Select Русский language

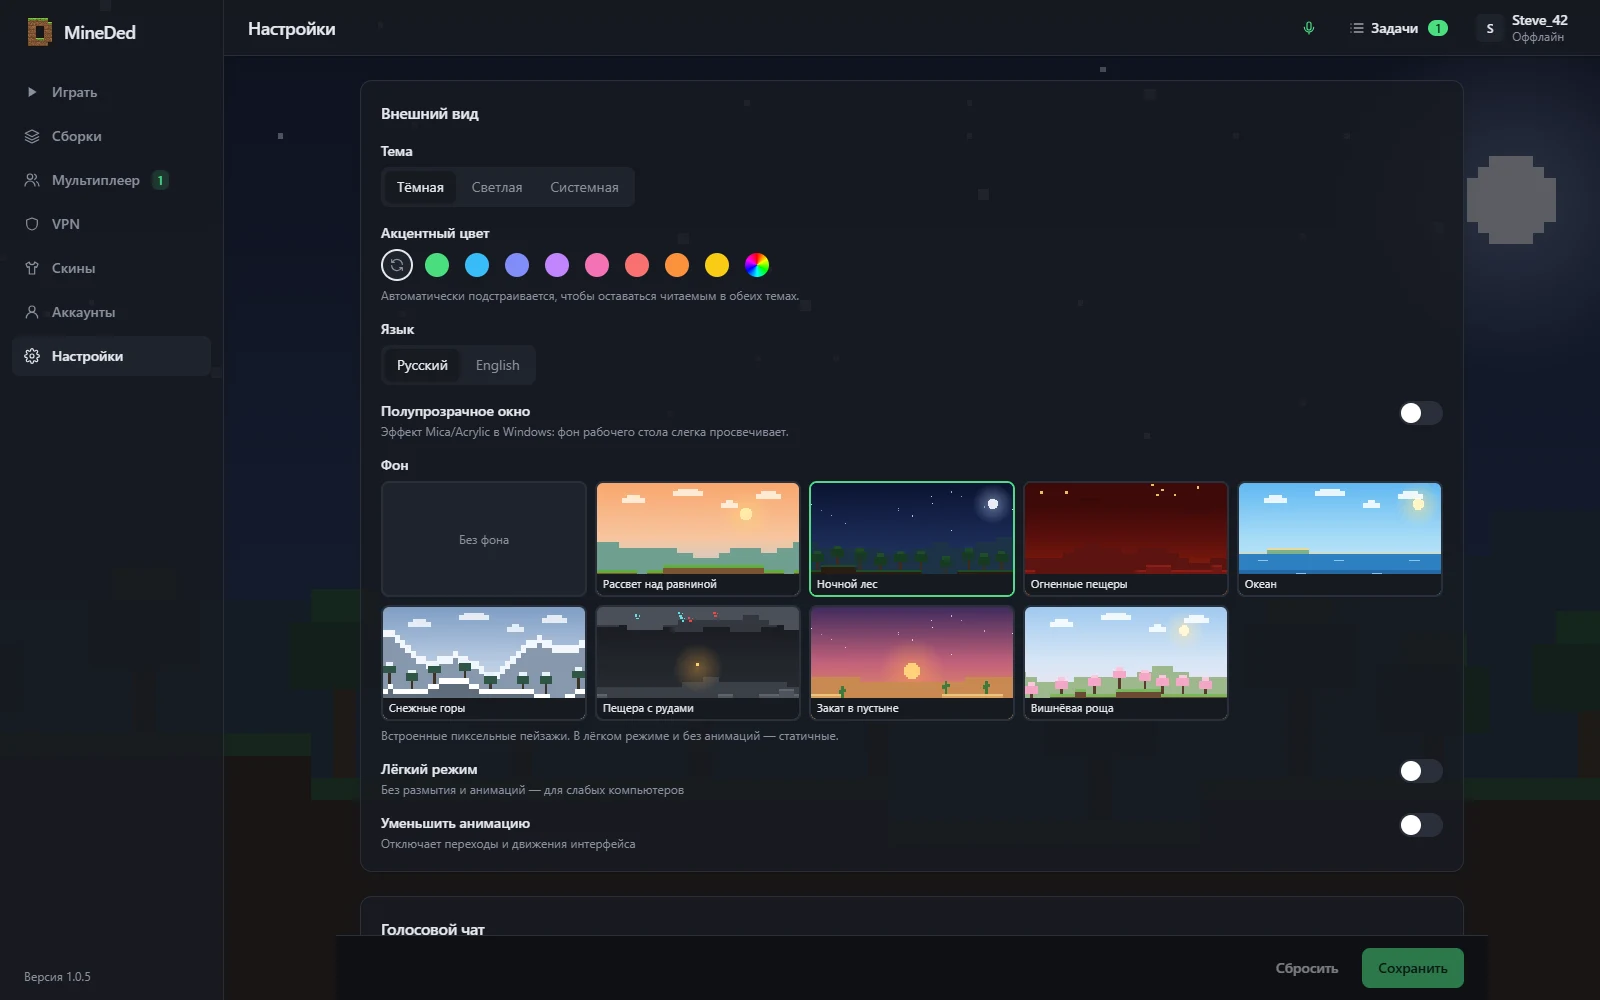(x=422, y=365)
